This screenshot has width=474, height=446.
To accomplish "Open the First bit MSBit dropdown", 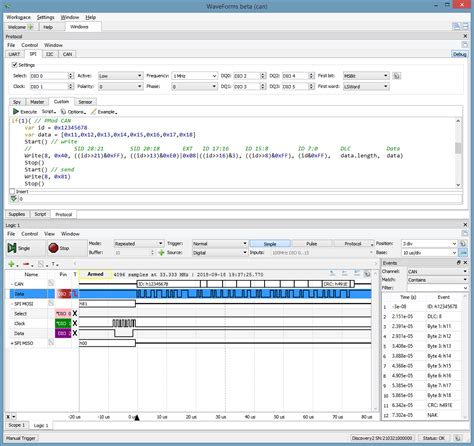I will tap(366, 76).
